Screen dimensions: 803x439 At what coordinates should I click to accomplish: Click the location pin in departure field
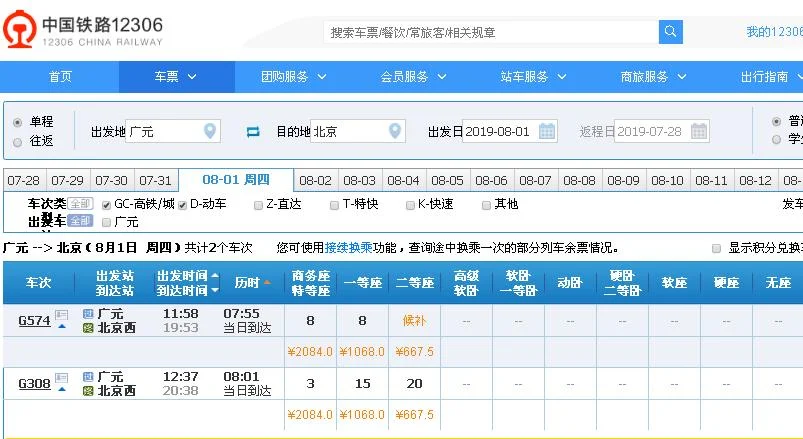pyautogui.click(x=210, y=131)
